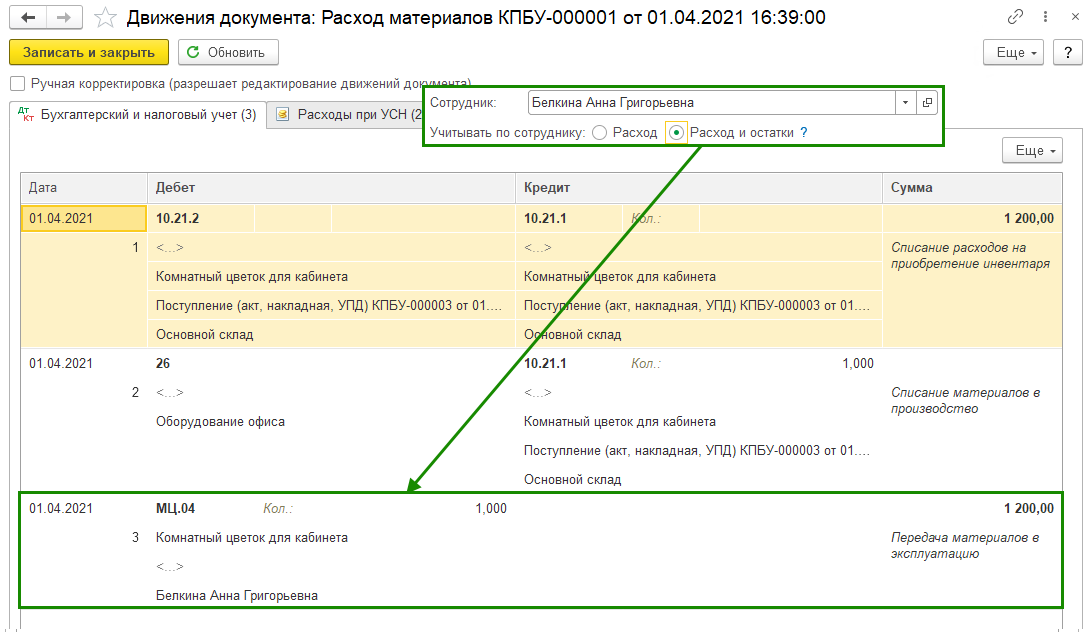The height and width of the screenshot is (632, 1090).
Task: Expand the Сотрудник dropdown list
Action: coord(905,103)
